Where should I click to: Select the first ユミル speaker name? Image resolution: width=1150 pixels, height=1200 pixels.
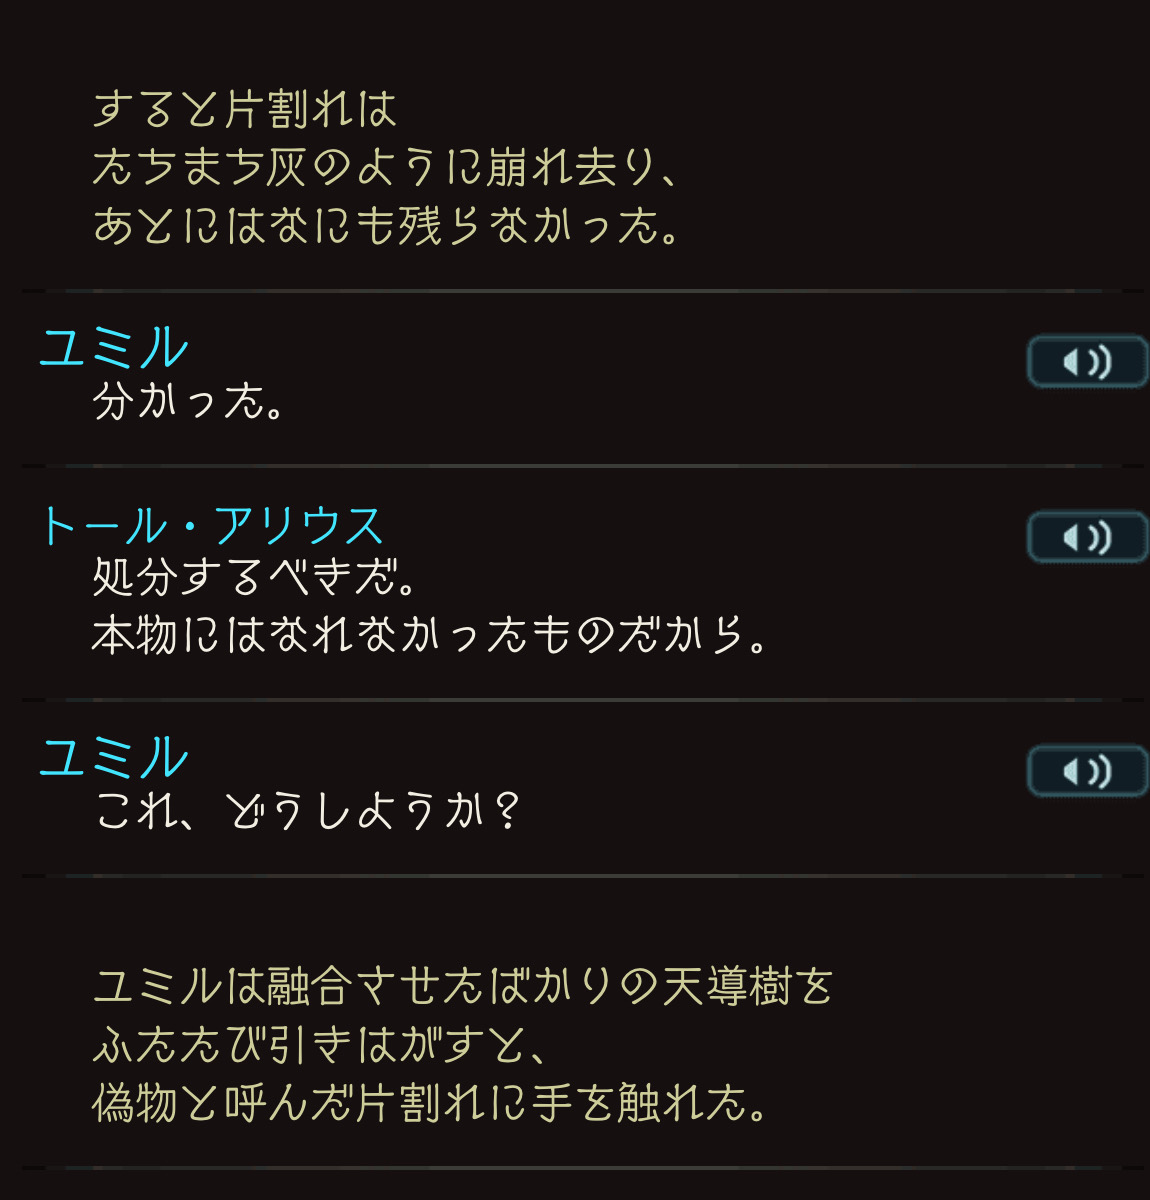(113, 347)
